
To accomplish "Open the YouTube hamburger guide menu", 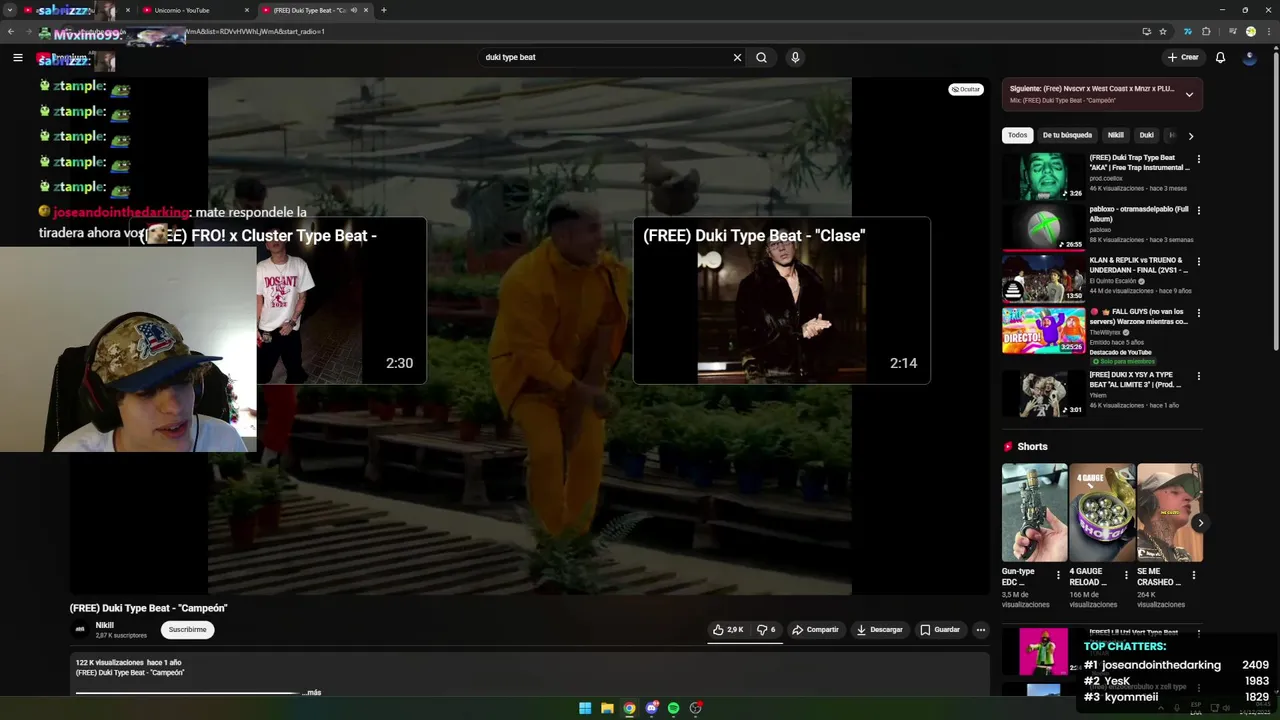I will click(17, 57).
